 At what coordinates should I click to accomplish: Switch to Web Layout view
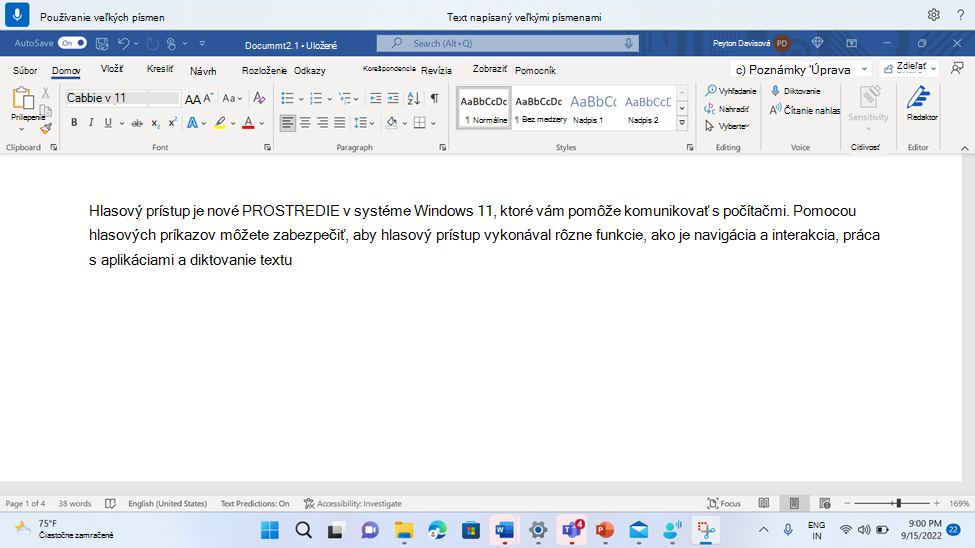(825, 503)
